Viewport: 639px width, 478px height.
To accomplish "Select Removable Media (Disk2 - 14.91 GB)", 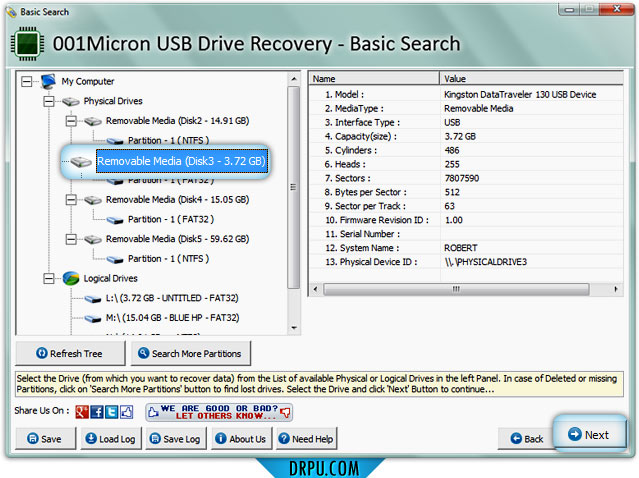I will tap(177, 121).
